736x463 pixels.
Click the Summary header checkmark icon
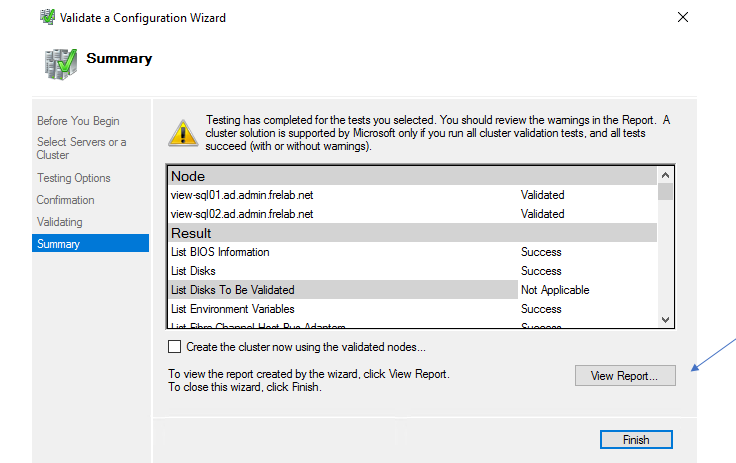tap(60, 62)
